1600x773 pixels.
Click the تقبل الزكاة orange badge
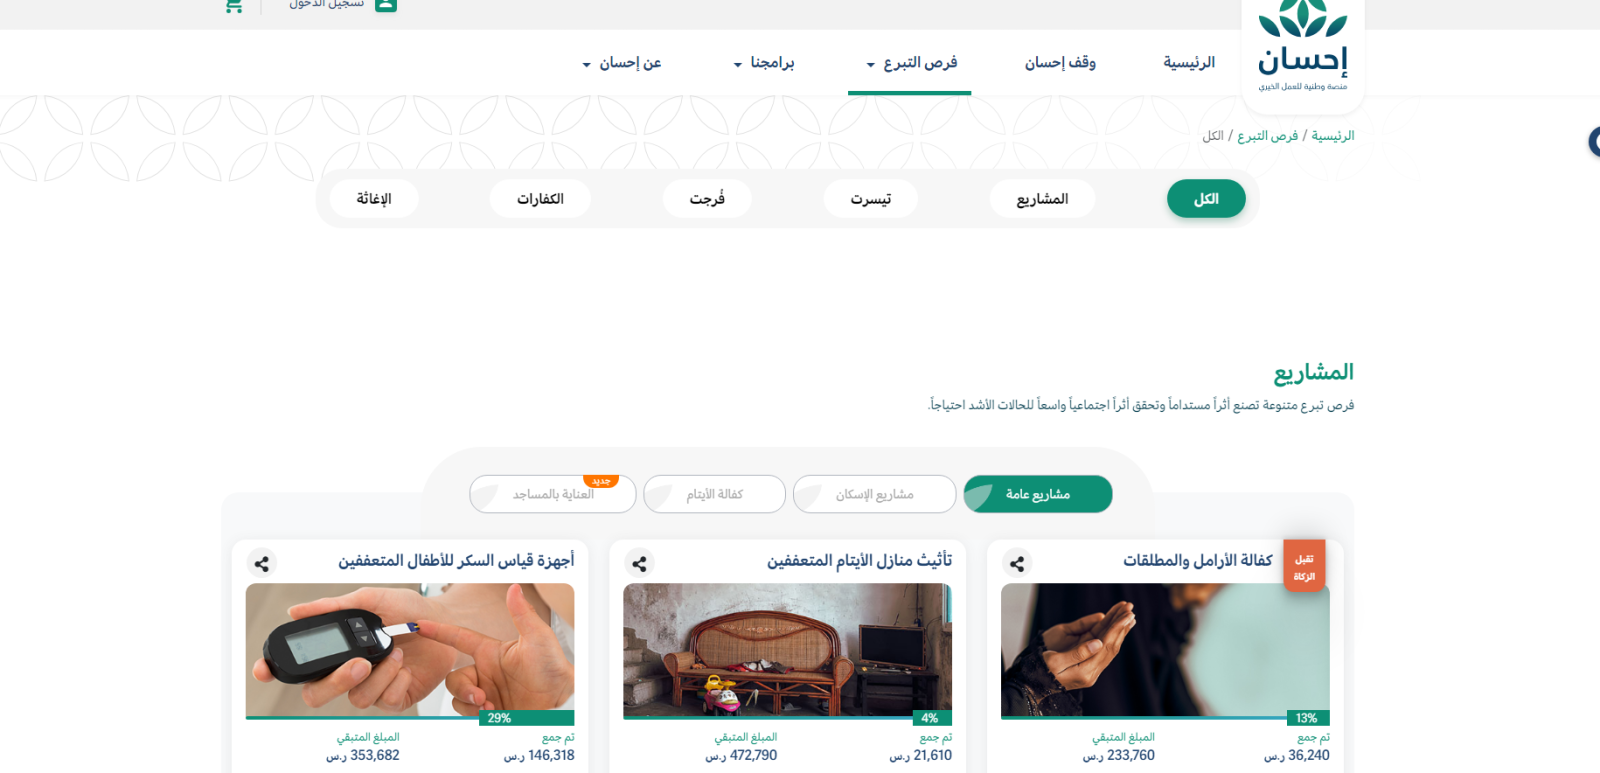tap(1304, 567)
